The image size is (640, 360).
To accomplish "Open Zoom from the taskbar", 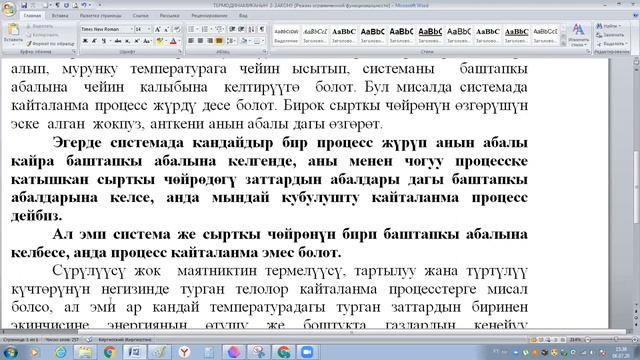I will pyautogui.click(x=307, y=352).
